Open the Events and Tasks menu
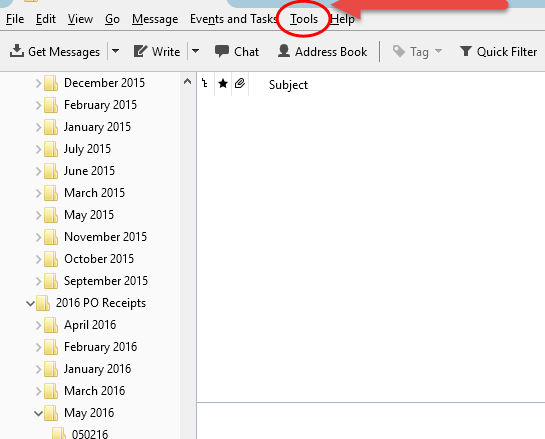The width and height of the screenshot is (545, 439). [233, 19]
